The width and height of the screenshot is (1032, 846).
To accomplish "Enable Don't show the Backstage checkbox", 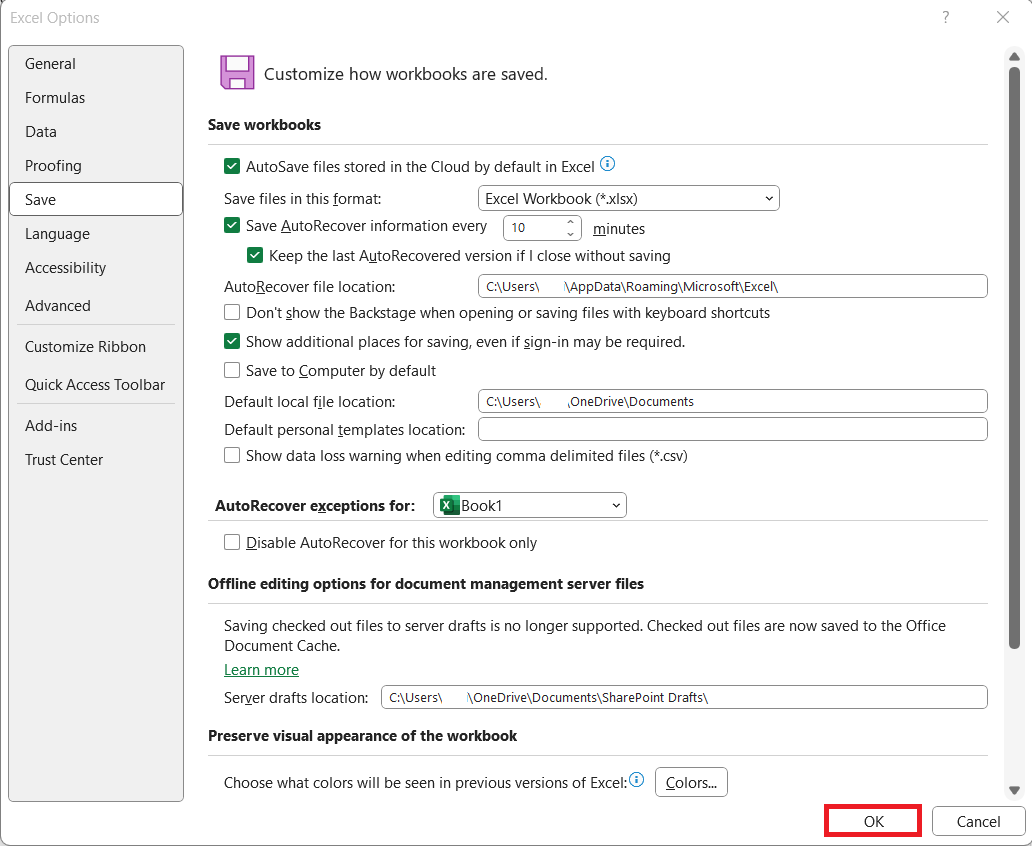I will point(232,312).
